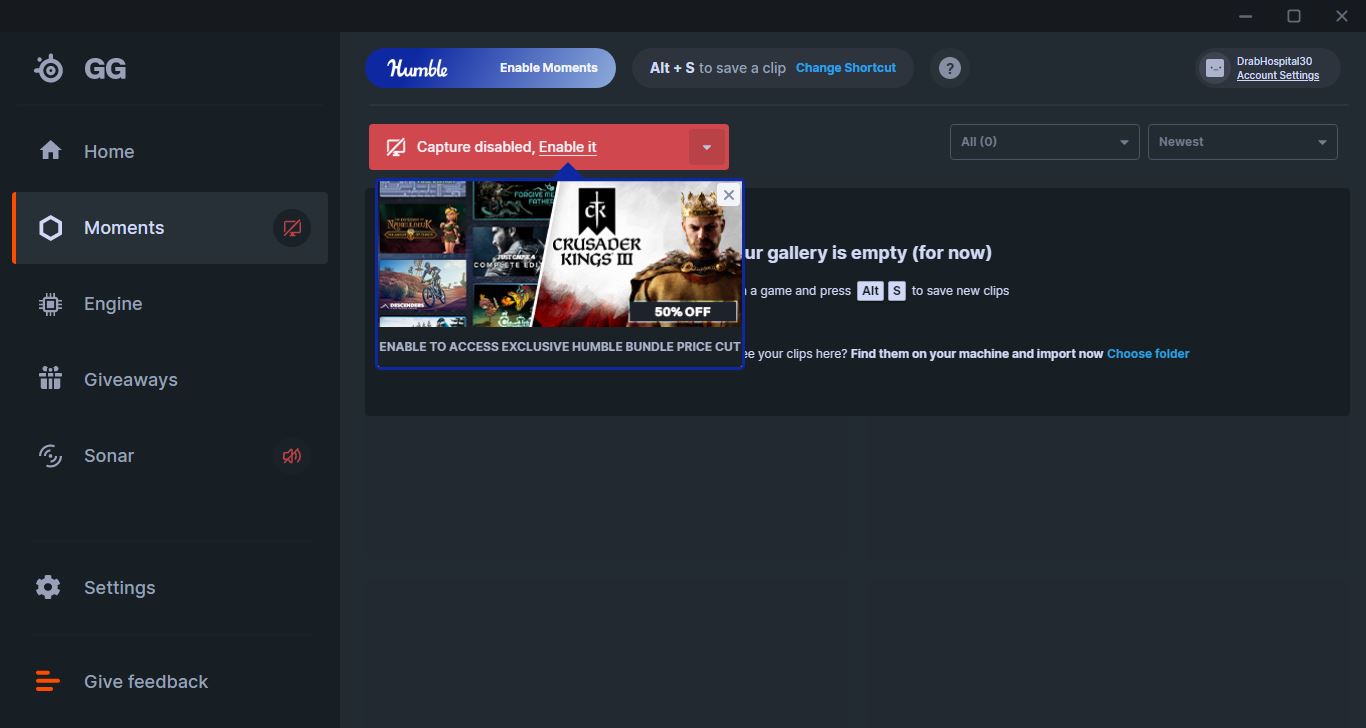This screenshot has height=728, width=1366.
Task: Switch to Sonar in the sidebar
Action: tap(170, 456)
